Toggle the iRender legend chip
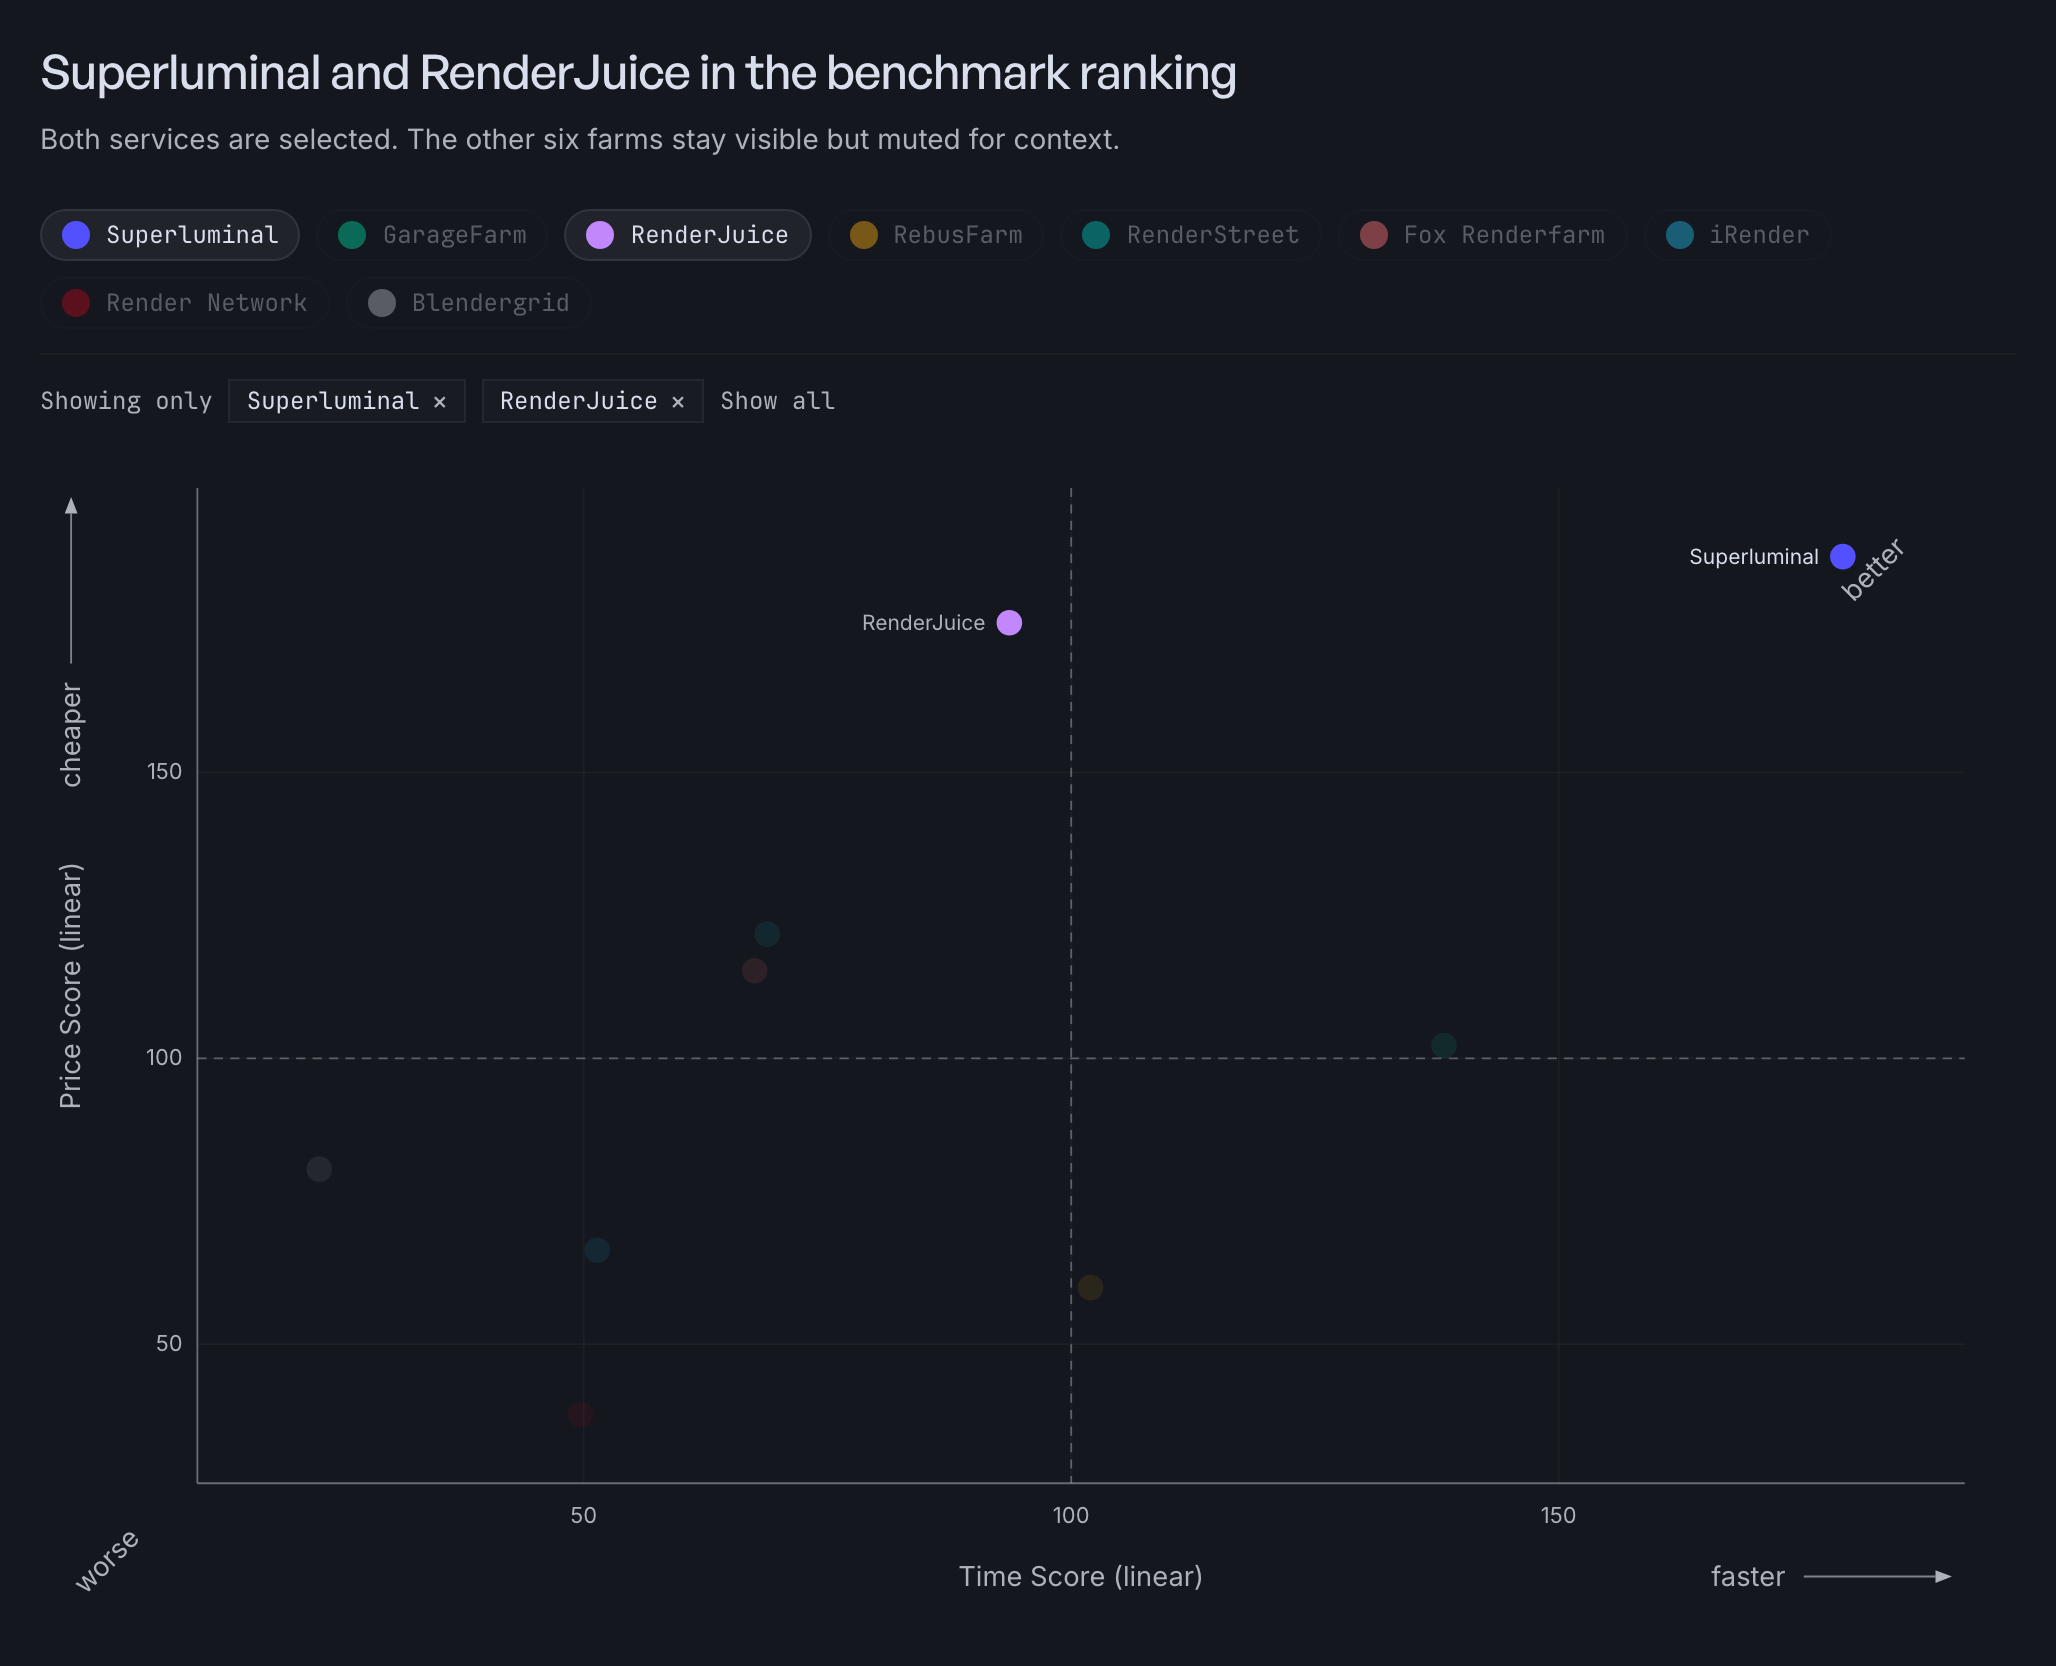Viewport: 2056px width, 1666px height. (x=1738, y=235)
